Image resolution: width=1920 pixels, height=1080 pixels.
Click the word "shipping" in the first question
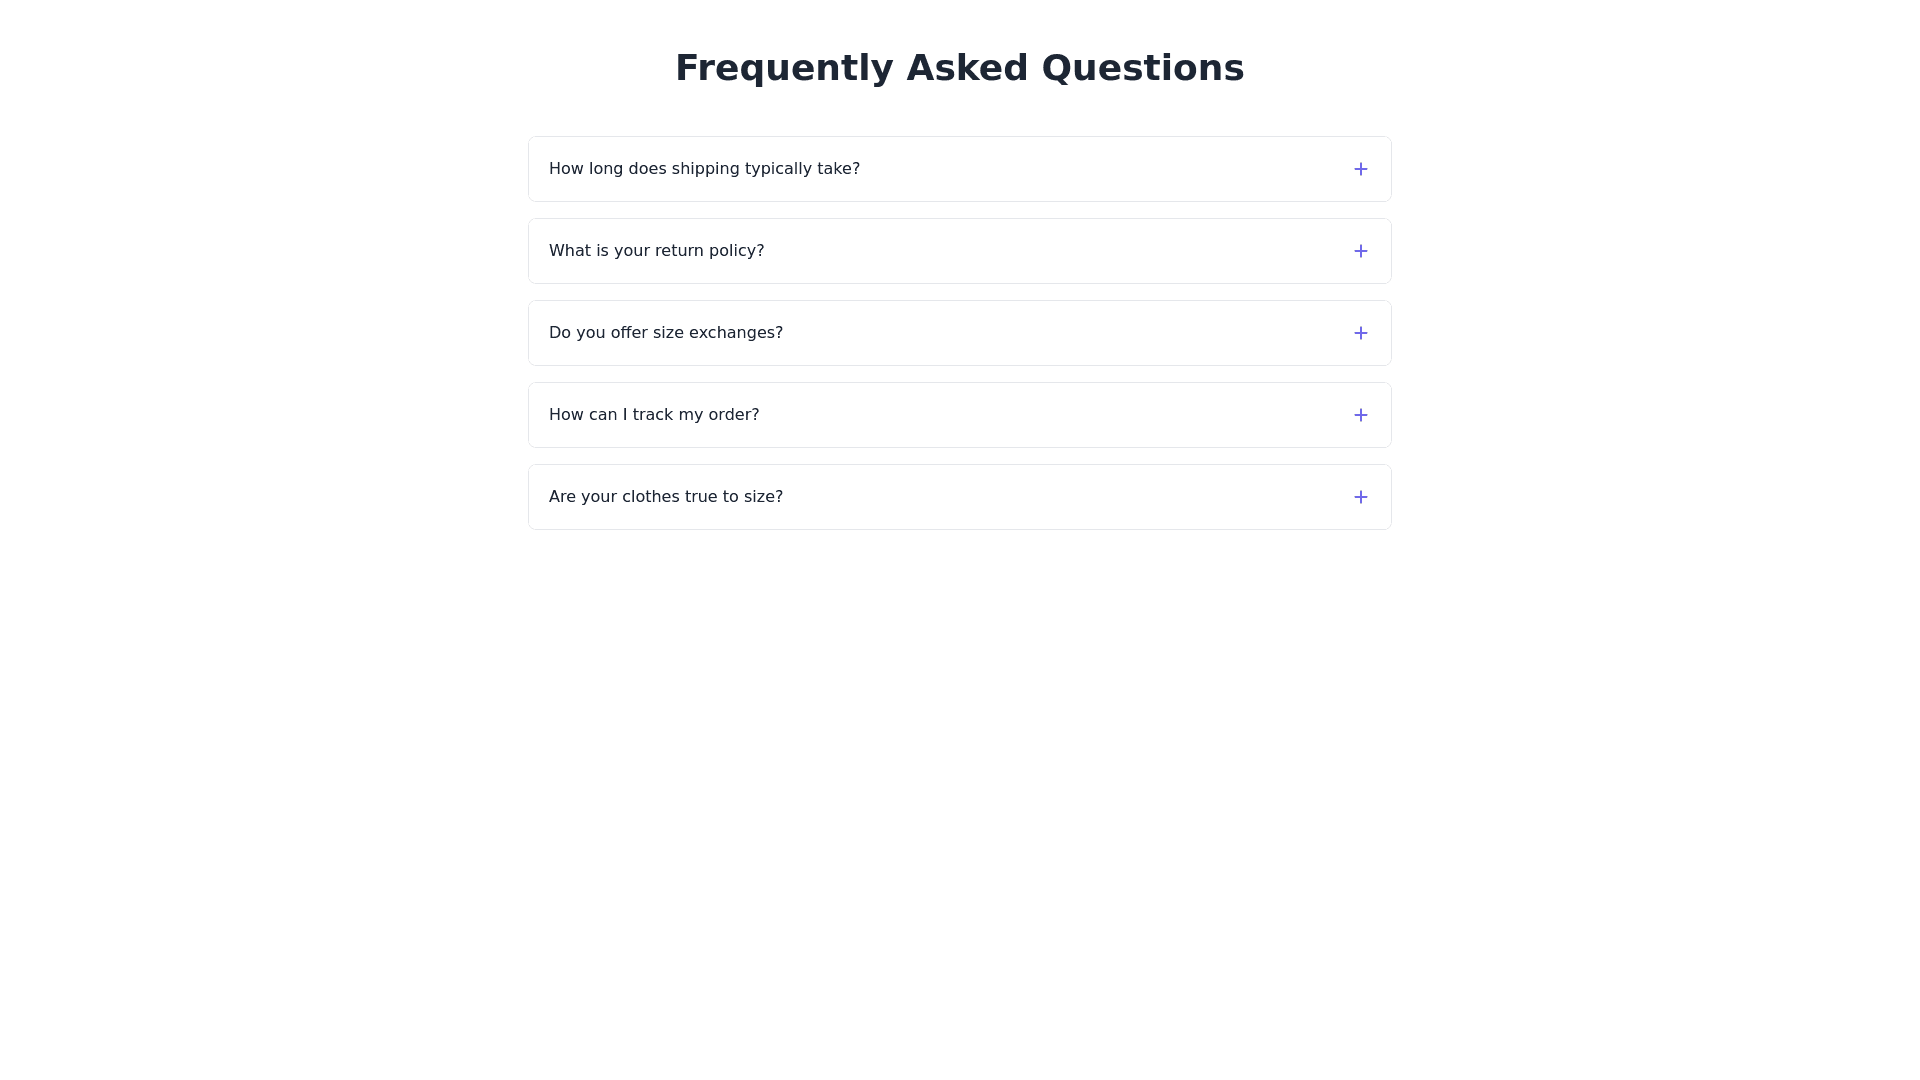pos(705,169)
